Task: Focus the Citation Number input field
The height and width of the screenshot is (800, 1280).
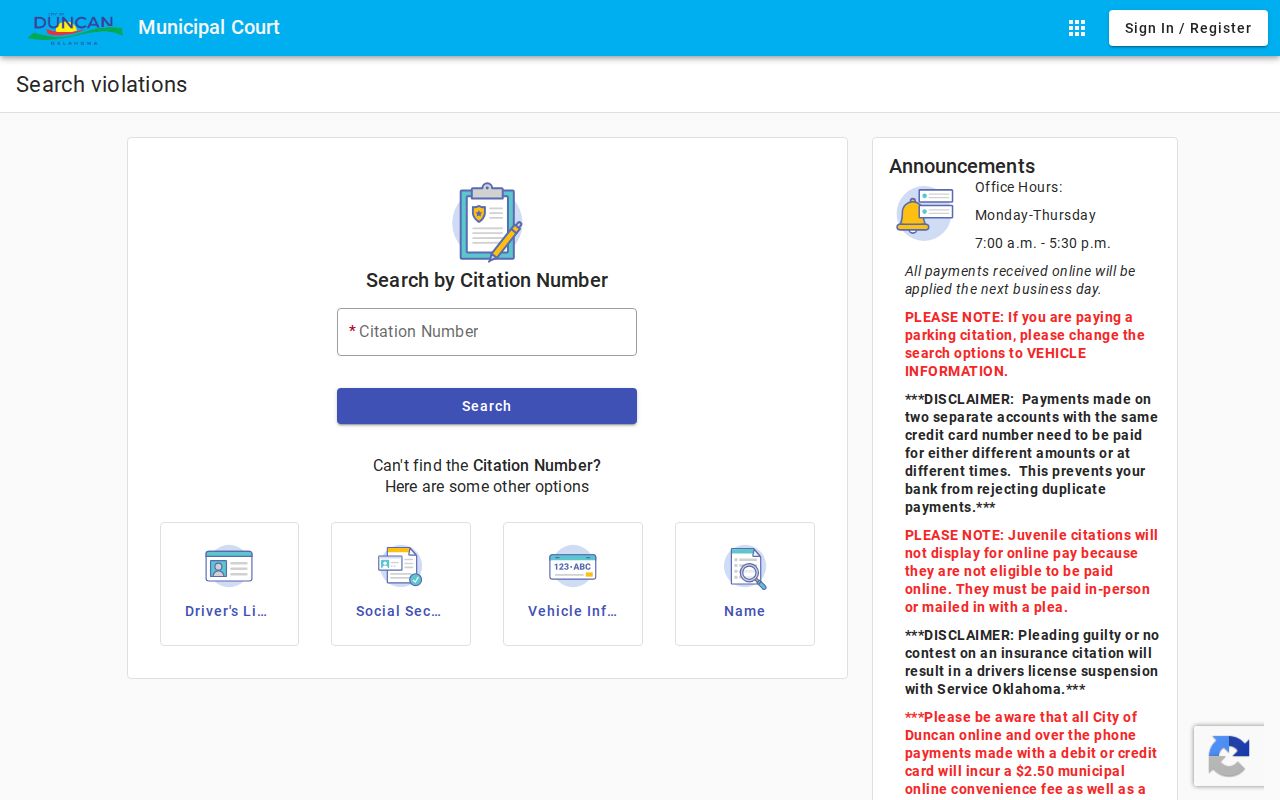Action: tap(487, 332)
